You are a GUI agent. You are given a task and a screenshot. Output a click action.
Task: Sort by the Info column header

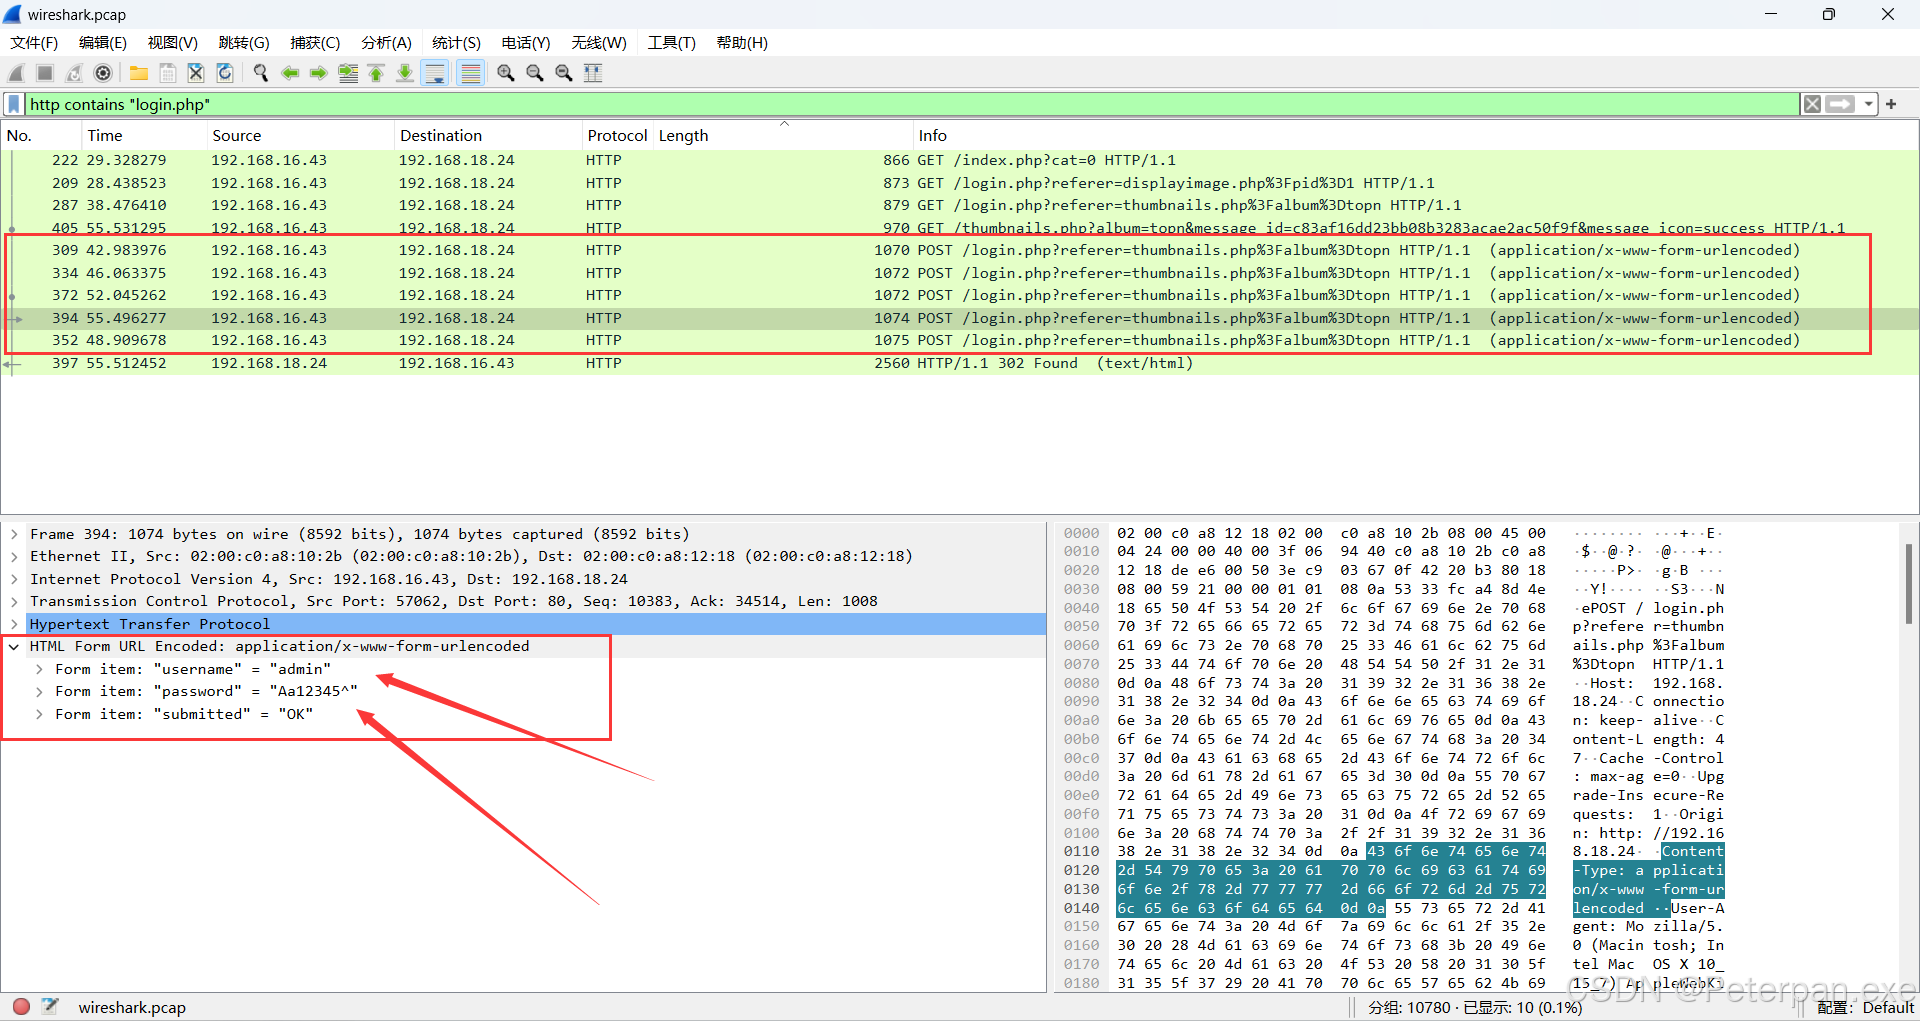pos(1416,135)
